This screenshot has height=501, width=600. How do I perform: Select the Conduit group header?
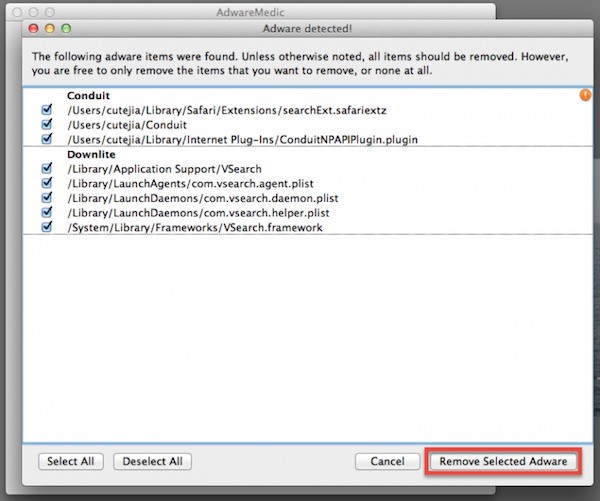point(88,96)
